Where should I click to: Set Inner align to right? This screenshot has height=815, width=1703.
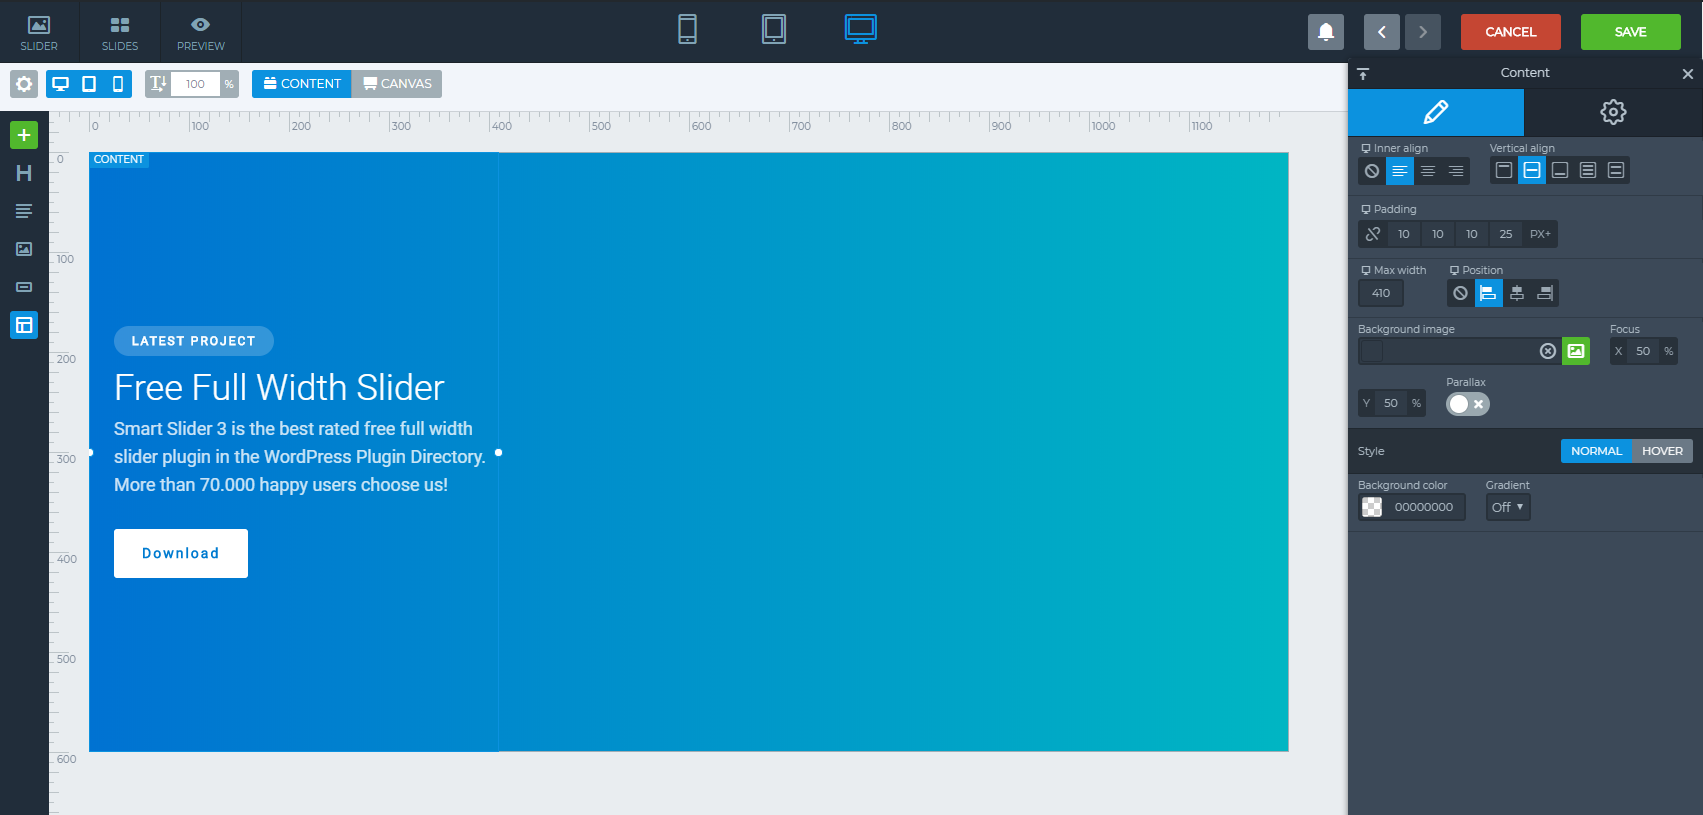[x=1456, y=171]
